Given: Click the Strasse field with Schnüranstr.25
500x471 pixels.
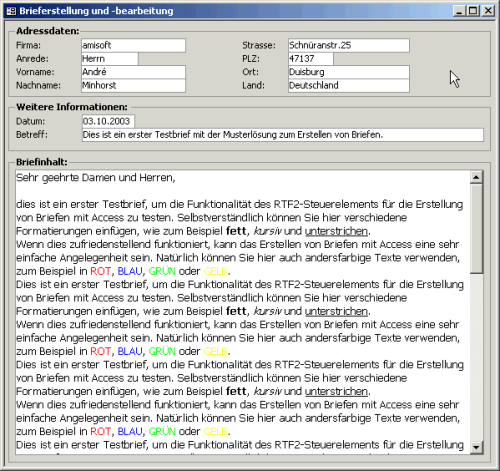Looking at the screenshot, I should pos(349,45).
